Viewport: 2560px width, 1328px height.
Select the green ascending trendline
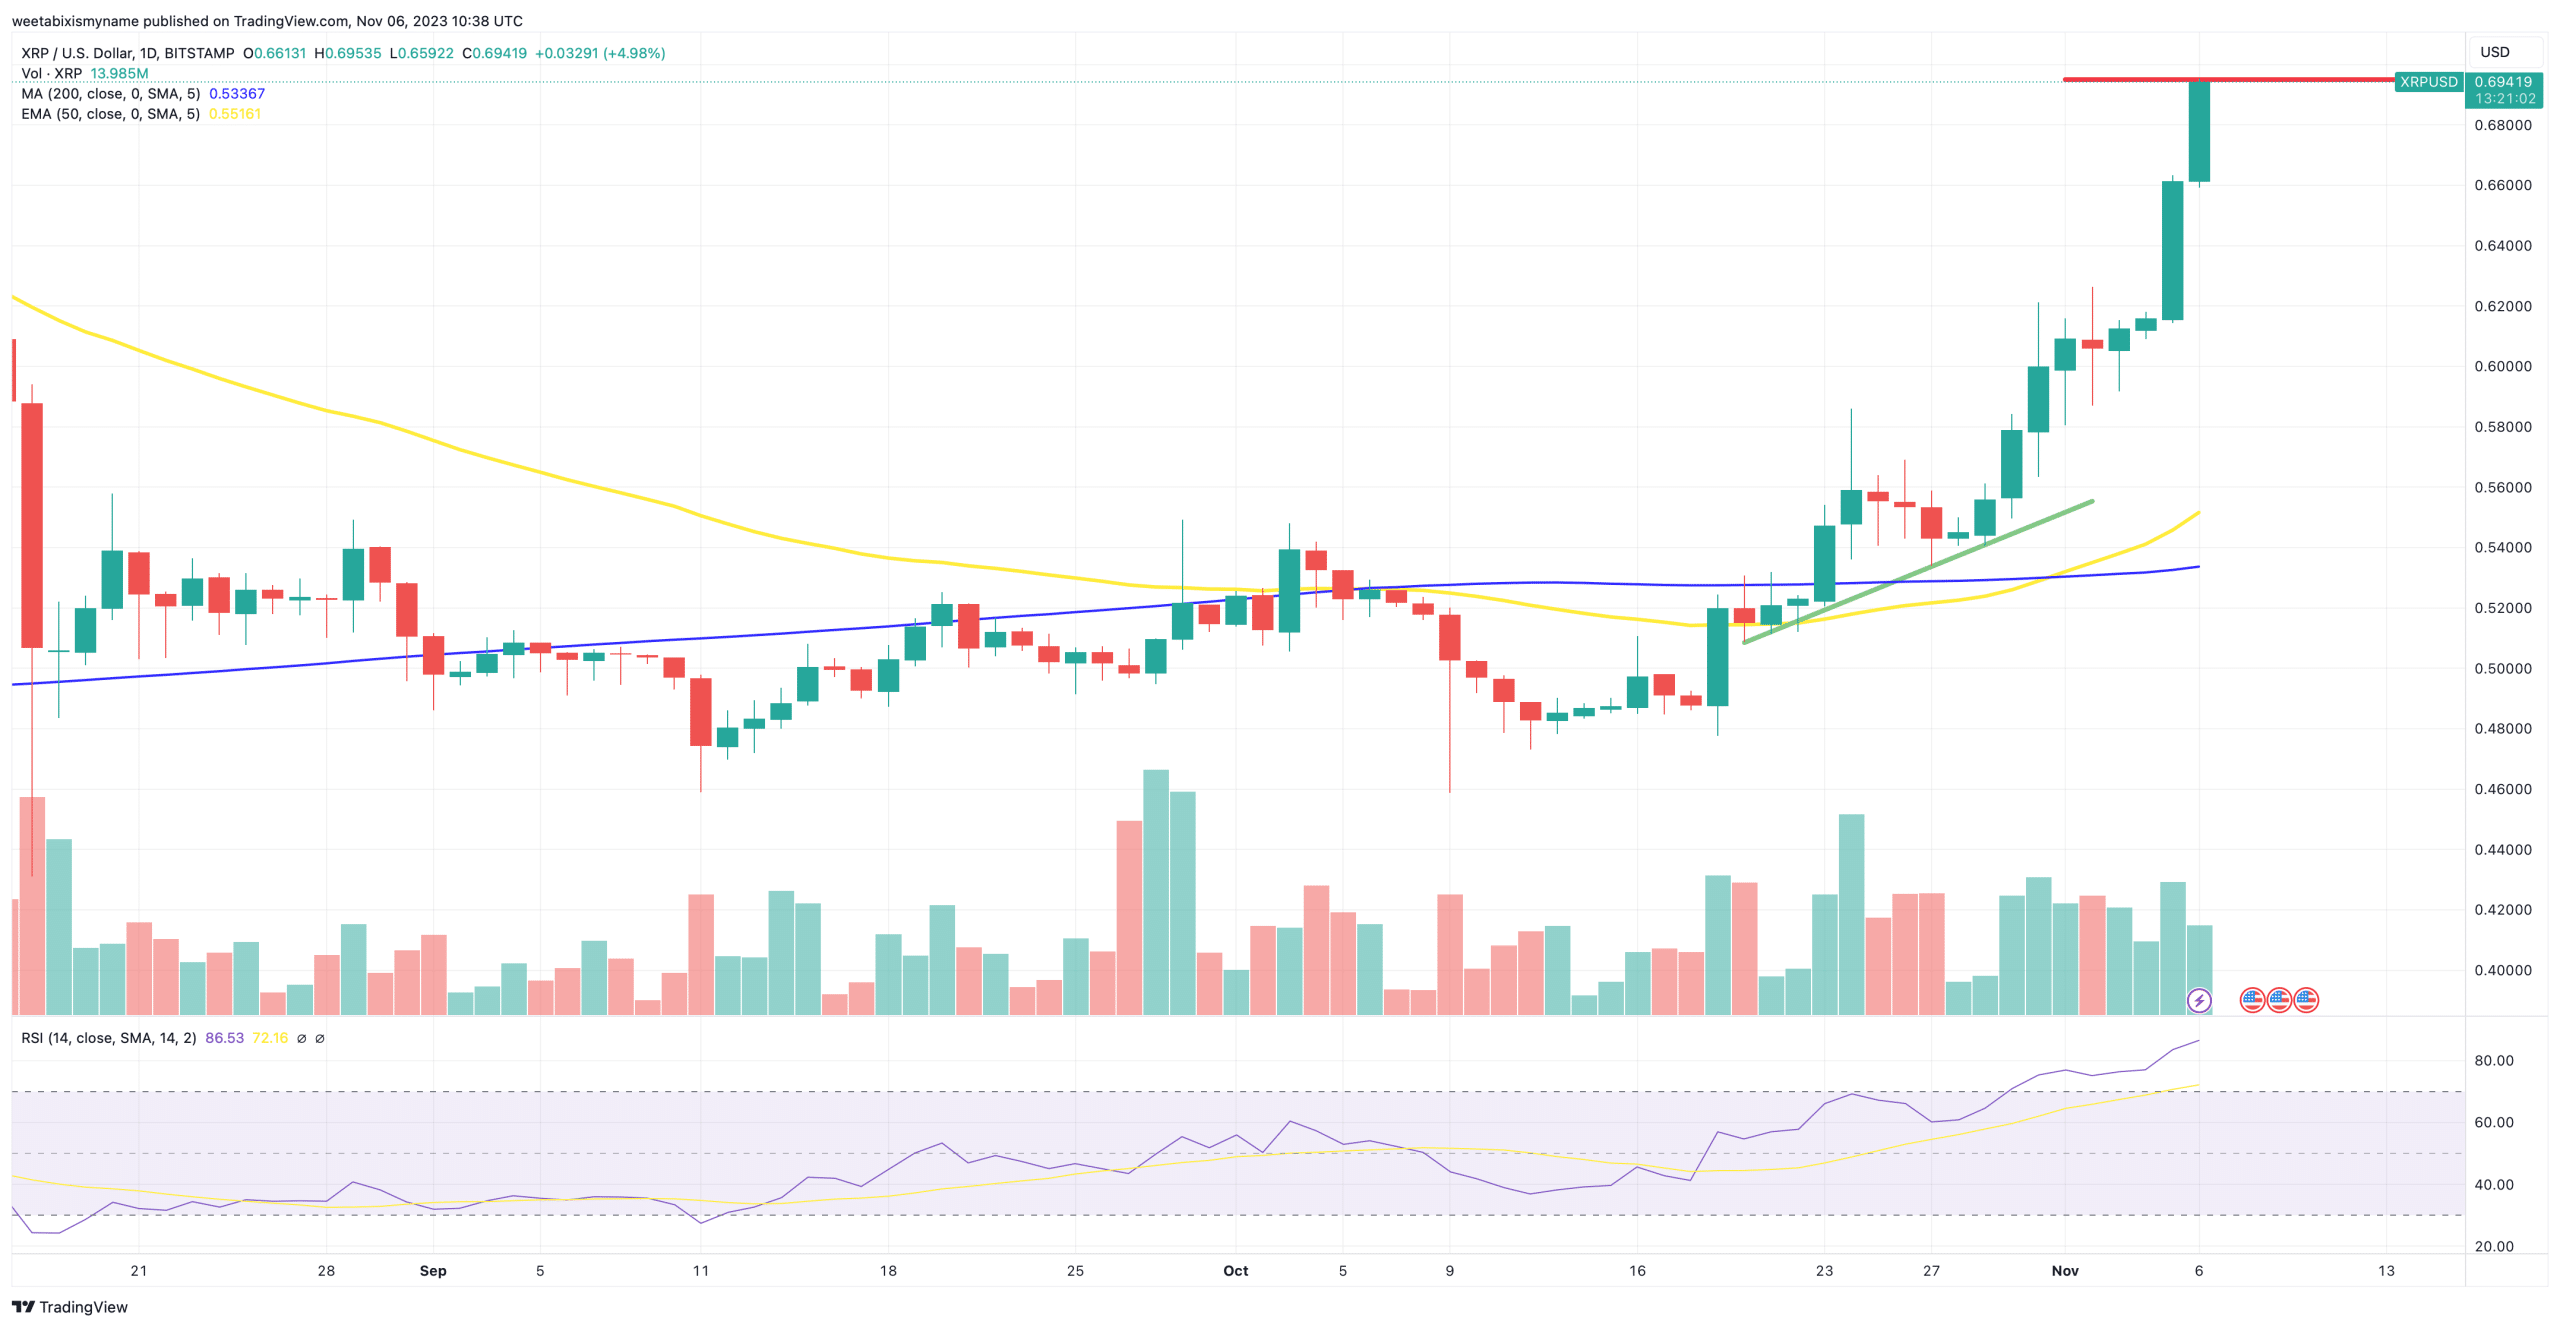1918,571
